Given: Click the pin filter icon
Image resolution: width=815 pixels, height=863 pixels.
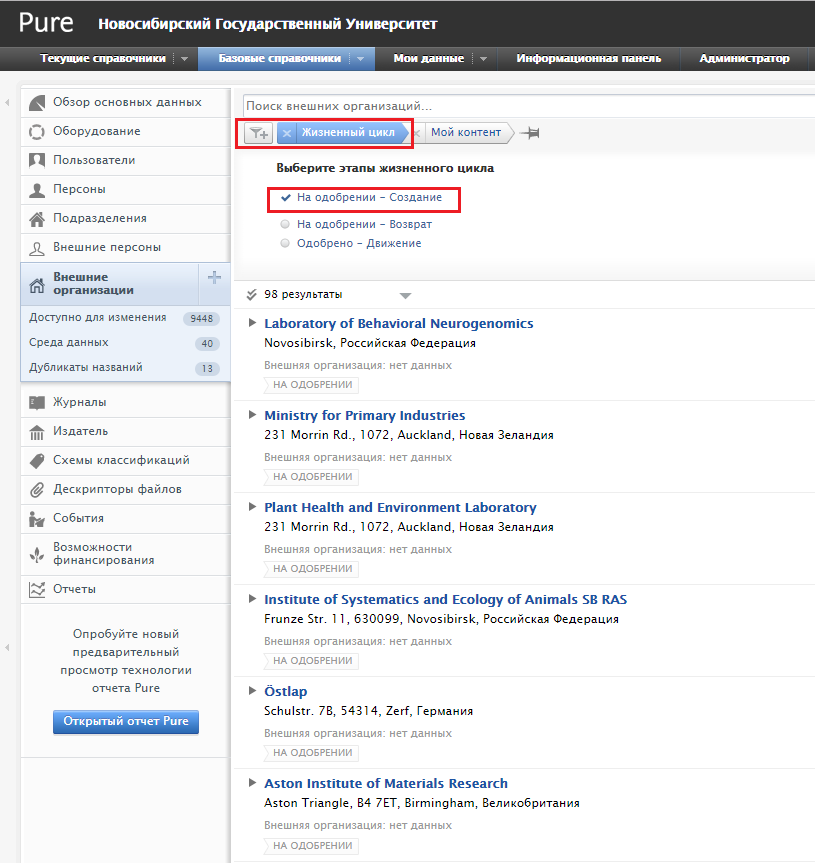Looking at the screenshot, I should pos(530,133).
